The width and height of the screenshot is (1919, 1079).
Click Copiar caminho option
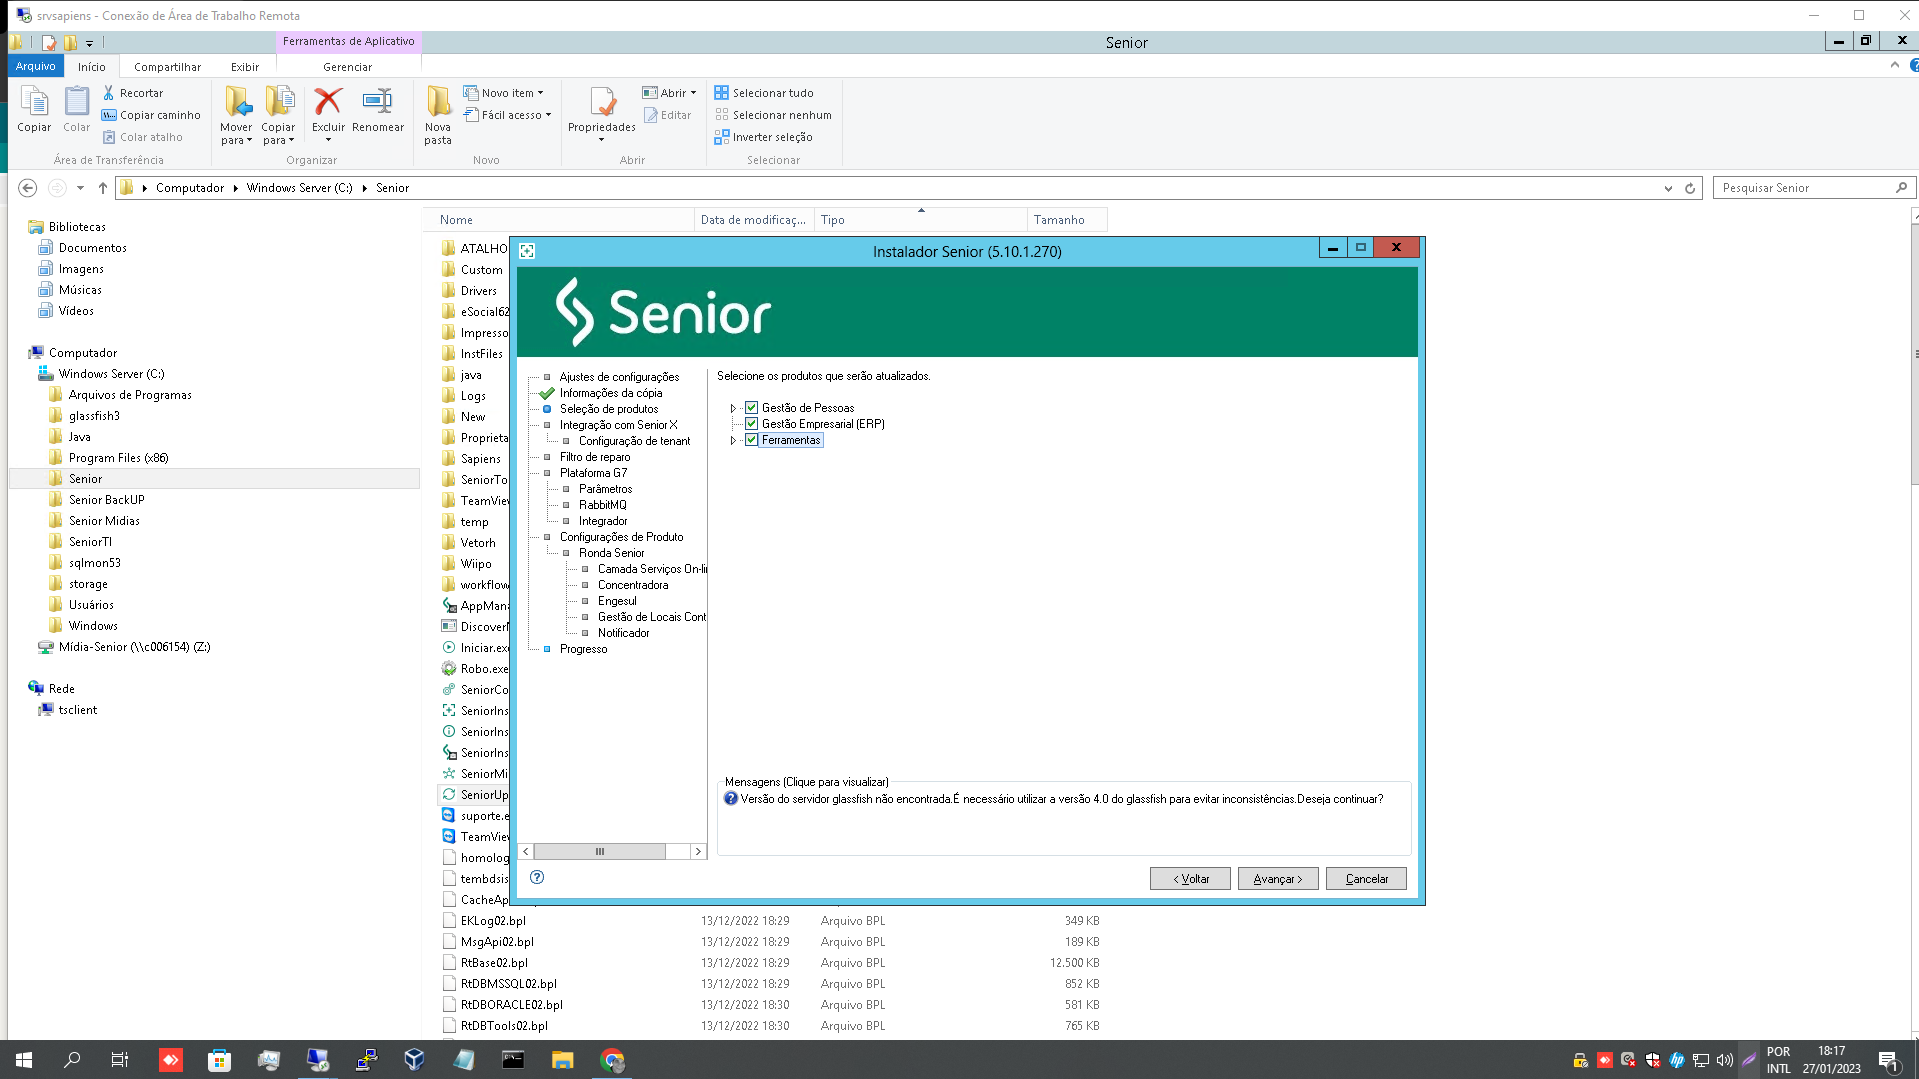151,115
